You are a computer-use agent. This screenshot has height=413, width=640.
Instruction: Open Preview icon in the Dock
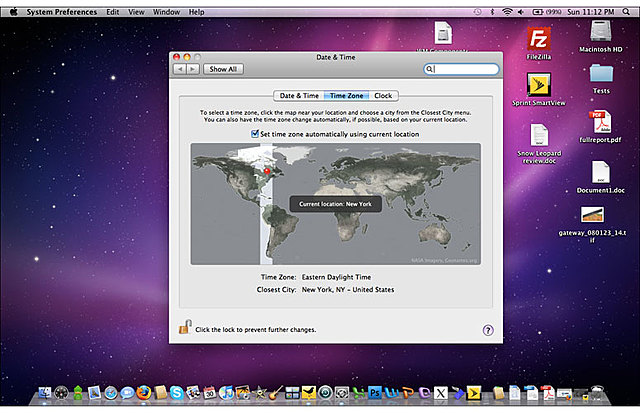(x=193, y=393)
